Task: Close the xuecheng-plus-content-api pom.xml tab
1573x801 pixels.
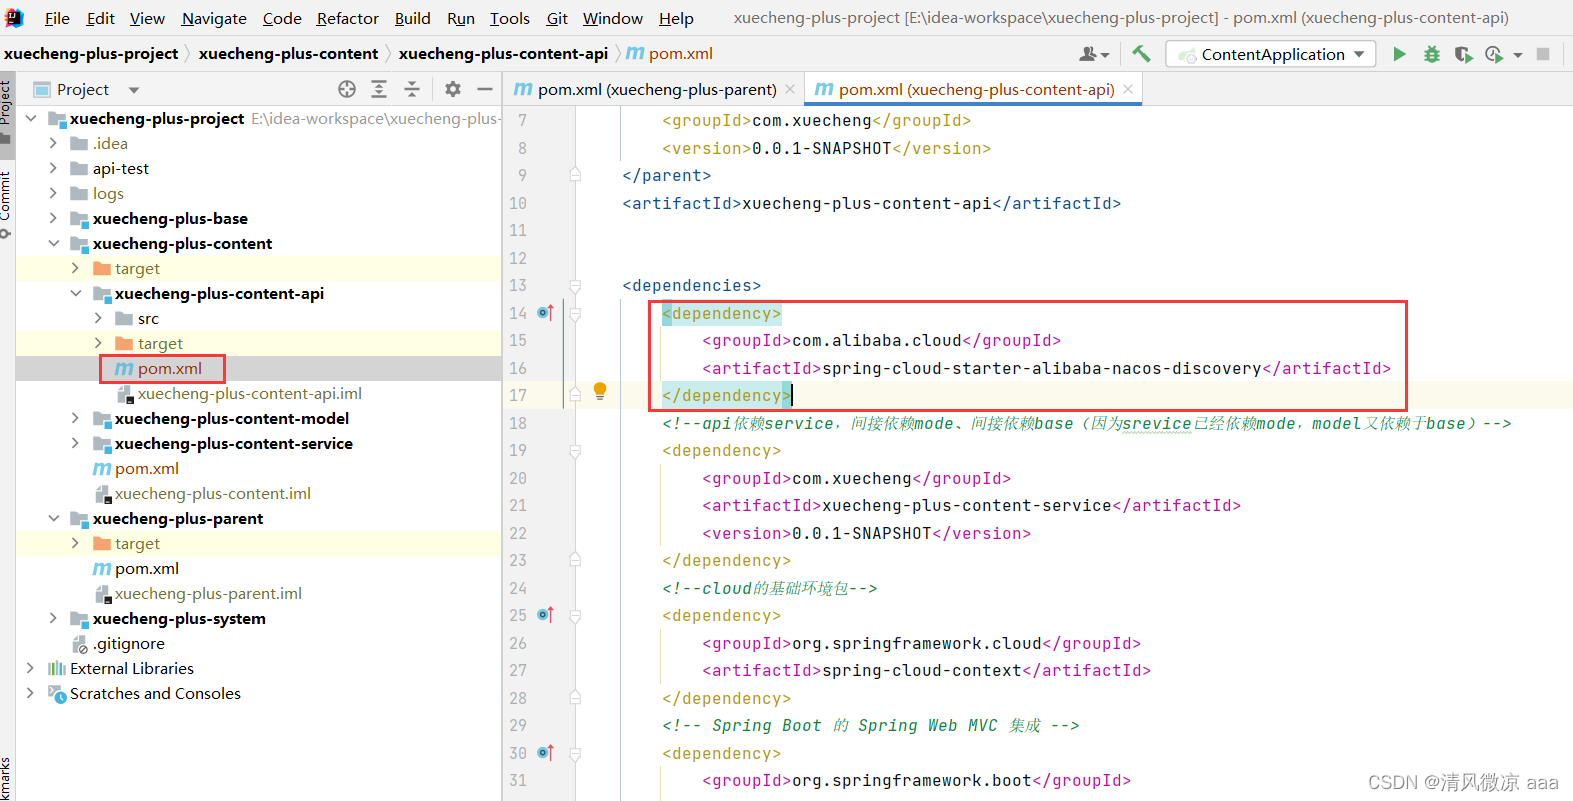Action: [1128, 89]
